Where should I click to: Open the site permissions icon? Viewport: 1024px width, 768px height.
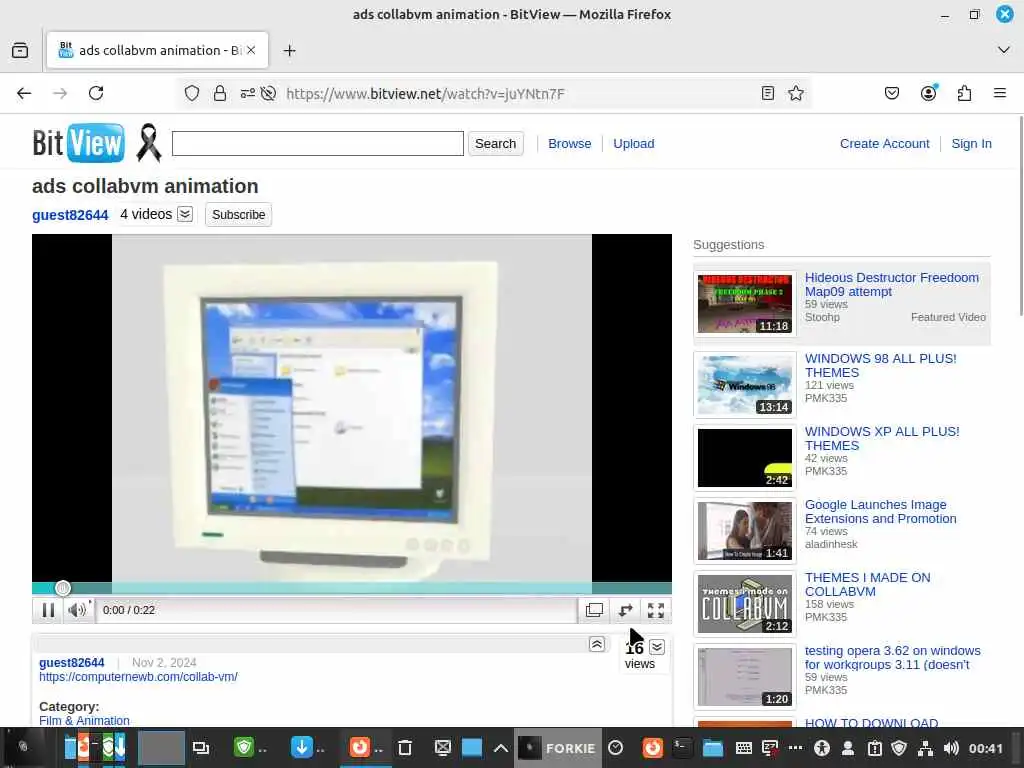[x=248, y=93]
